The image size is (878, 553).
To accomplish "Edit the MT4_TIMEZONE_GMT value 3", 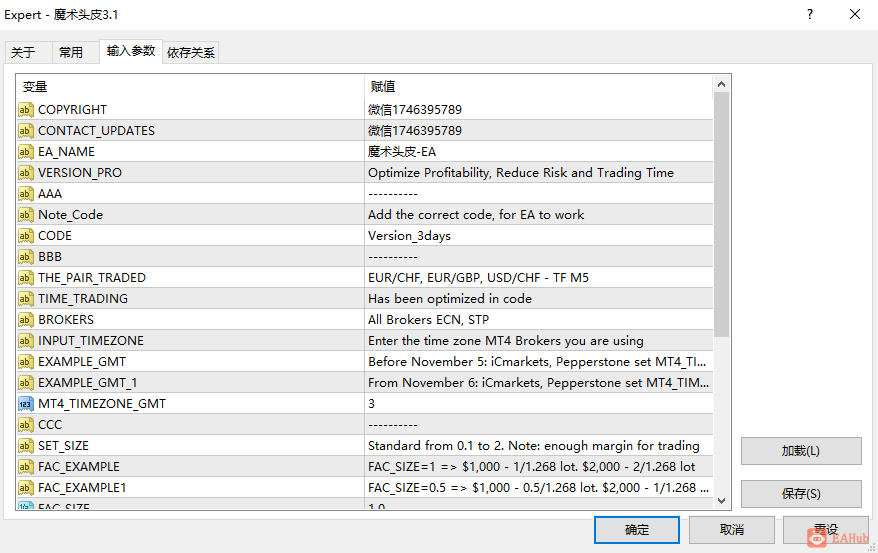I will [x=538, y=404].
